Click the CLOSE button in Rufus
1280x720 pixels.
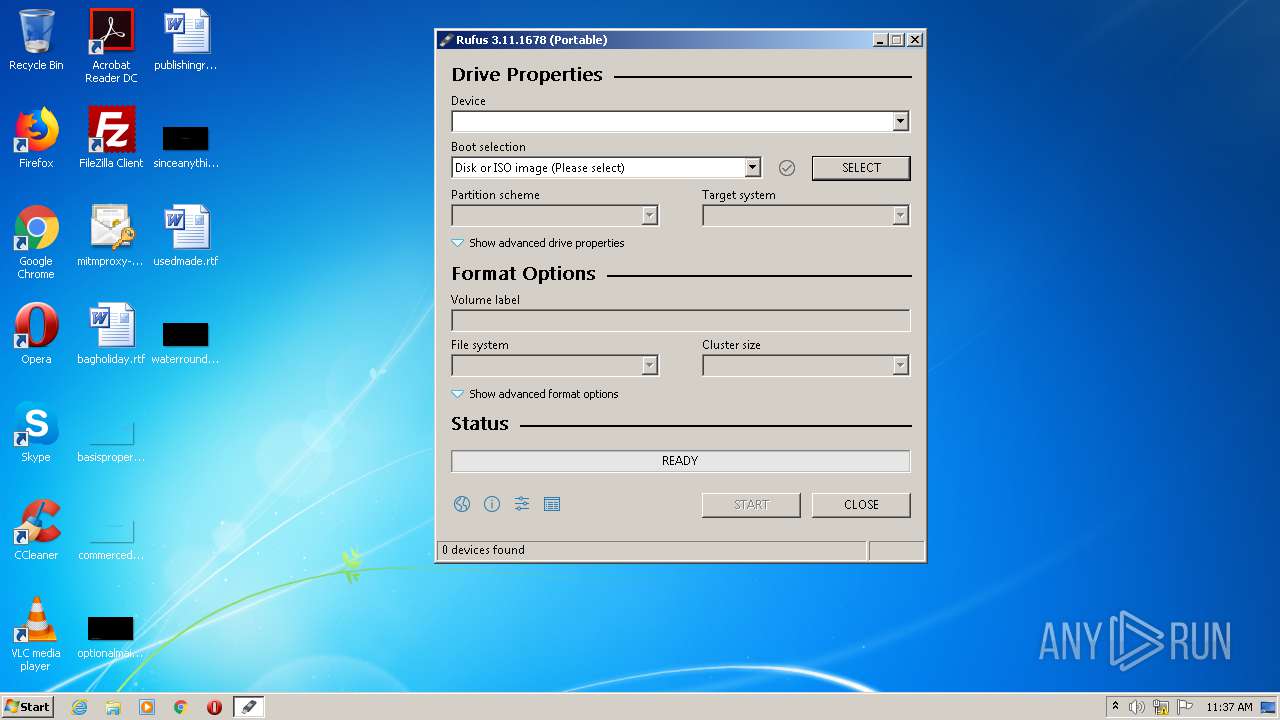861,505
